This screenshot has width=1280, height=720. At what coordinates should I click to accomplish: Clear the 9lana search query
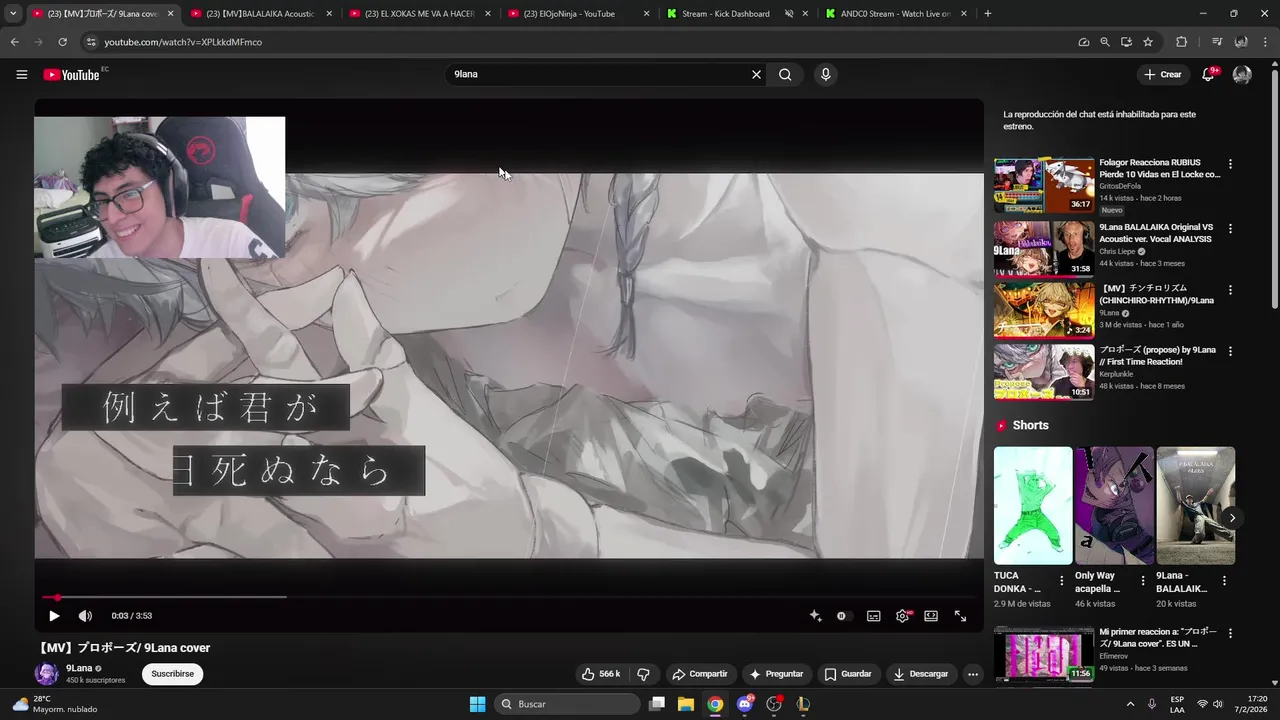[756, 74]
